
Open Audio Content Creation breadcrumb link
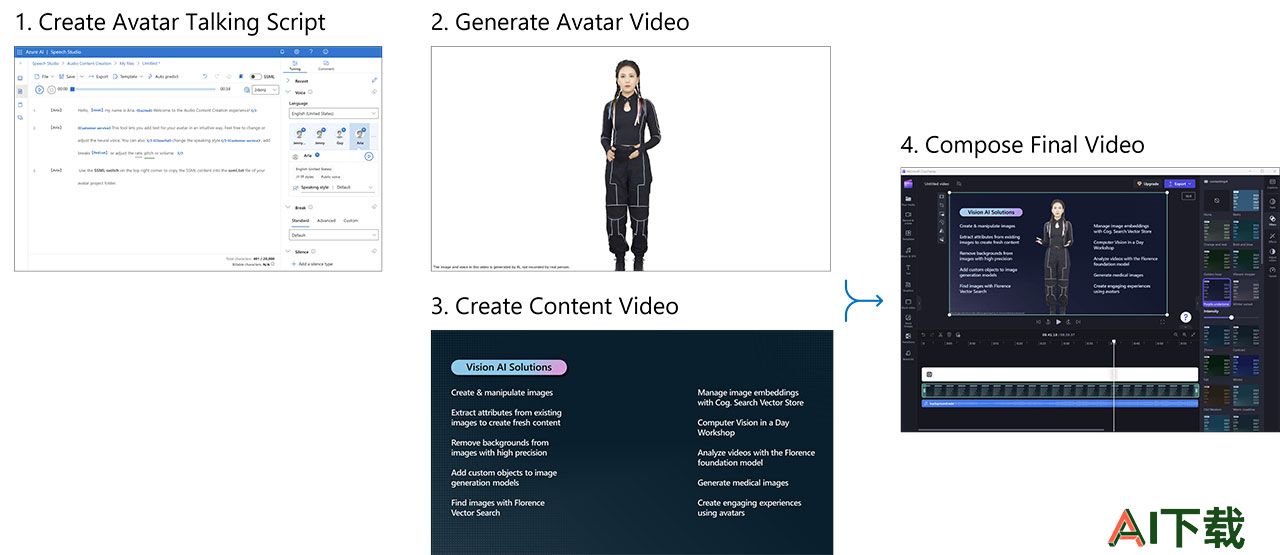pos(89,63)
